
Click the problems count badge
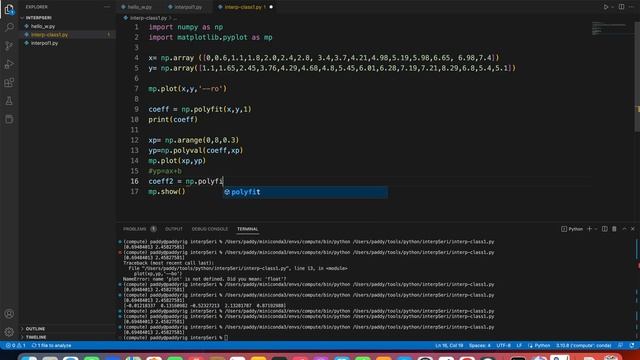(x=153, y=229)
